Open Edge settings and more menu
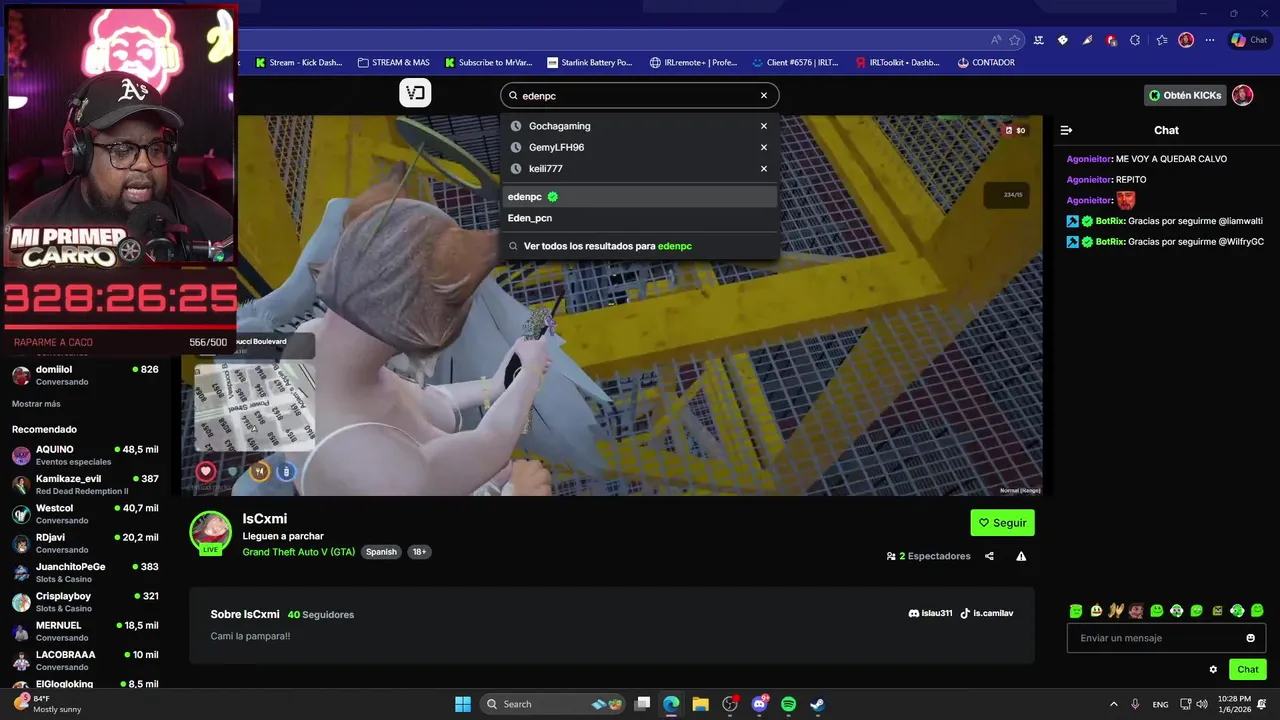The image size is (1280, 720). [x=1210, y=40]
